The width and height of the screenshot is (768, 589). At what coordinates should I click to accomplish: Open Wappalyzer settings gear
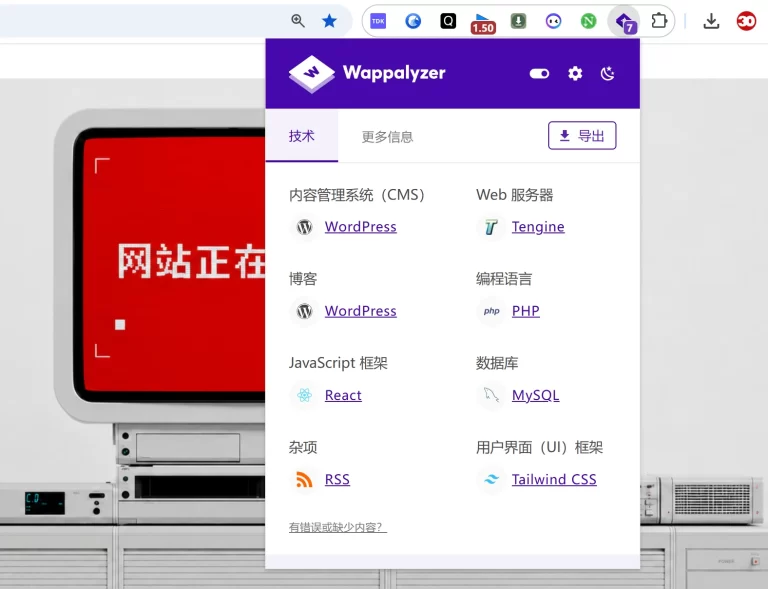pos(575,73)
